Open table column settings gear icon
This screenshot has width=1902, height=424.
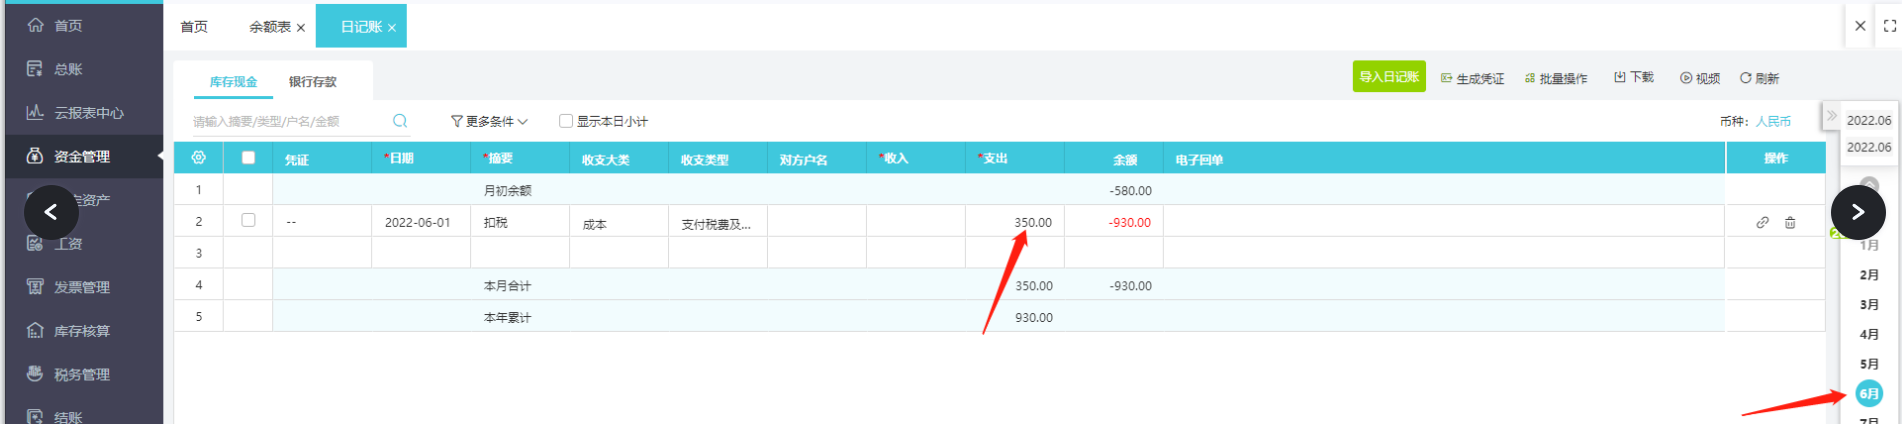pos(198,158)
